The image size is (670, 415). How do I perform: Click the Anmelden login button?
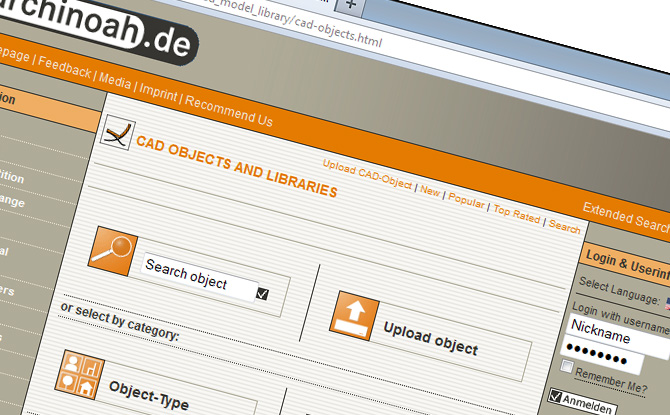coord(583,402)
